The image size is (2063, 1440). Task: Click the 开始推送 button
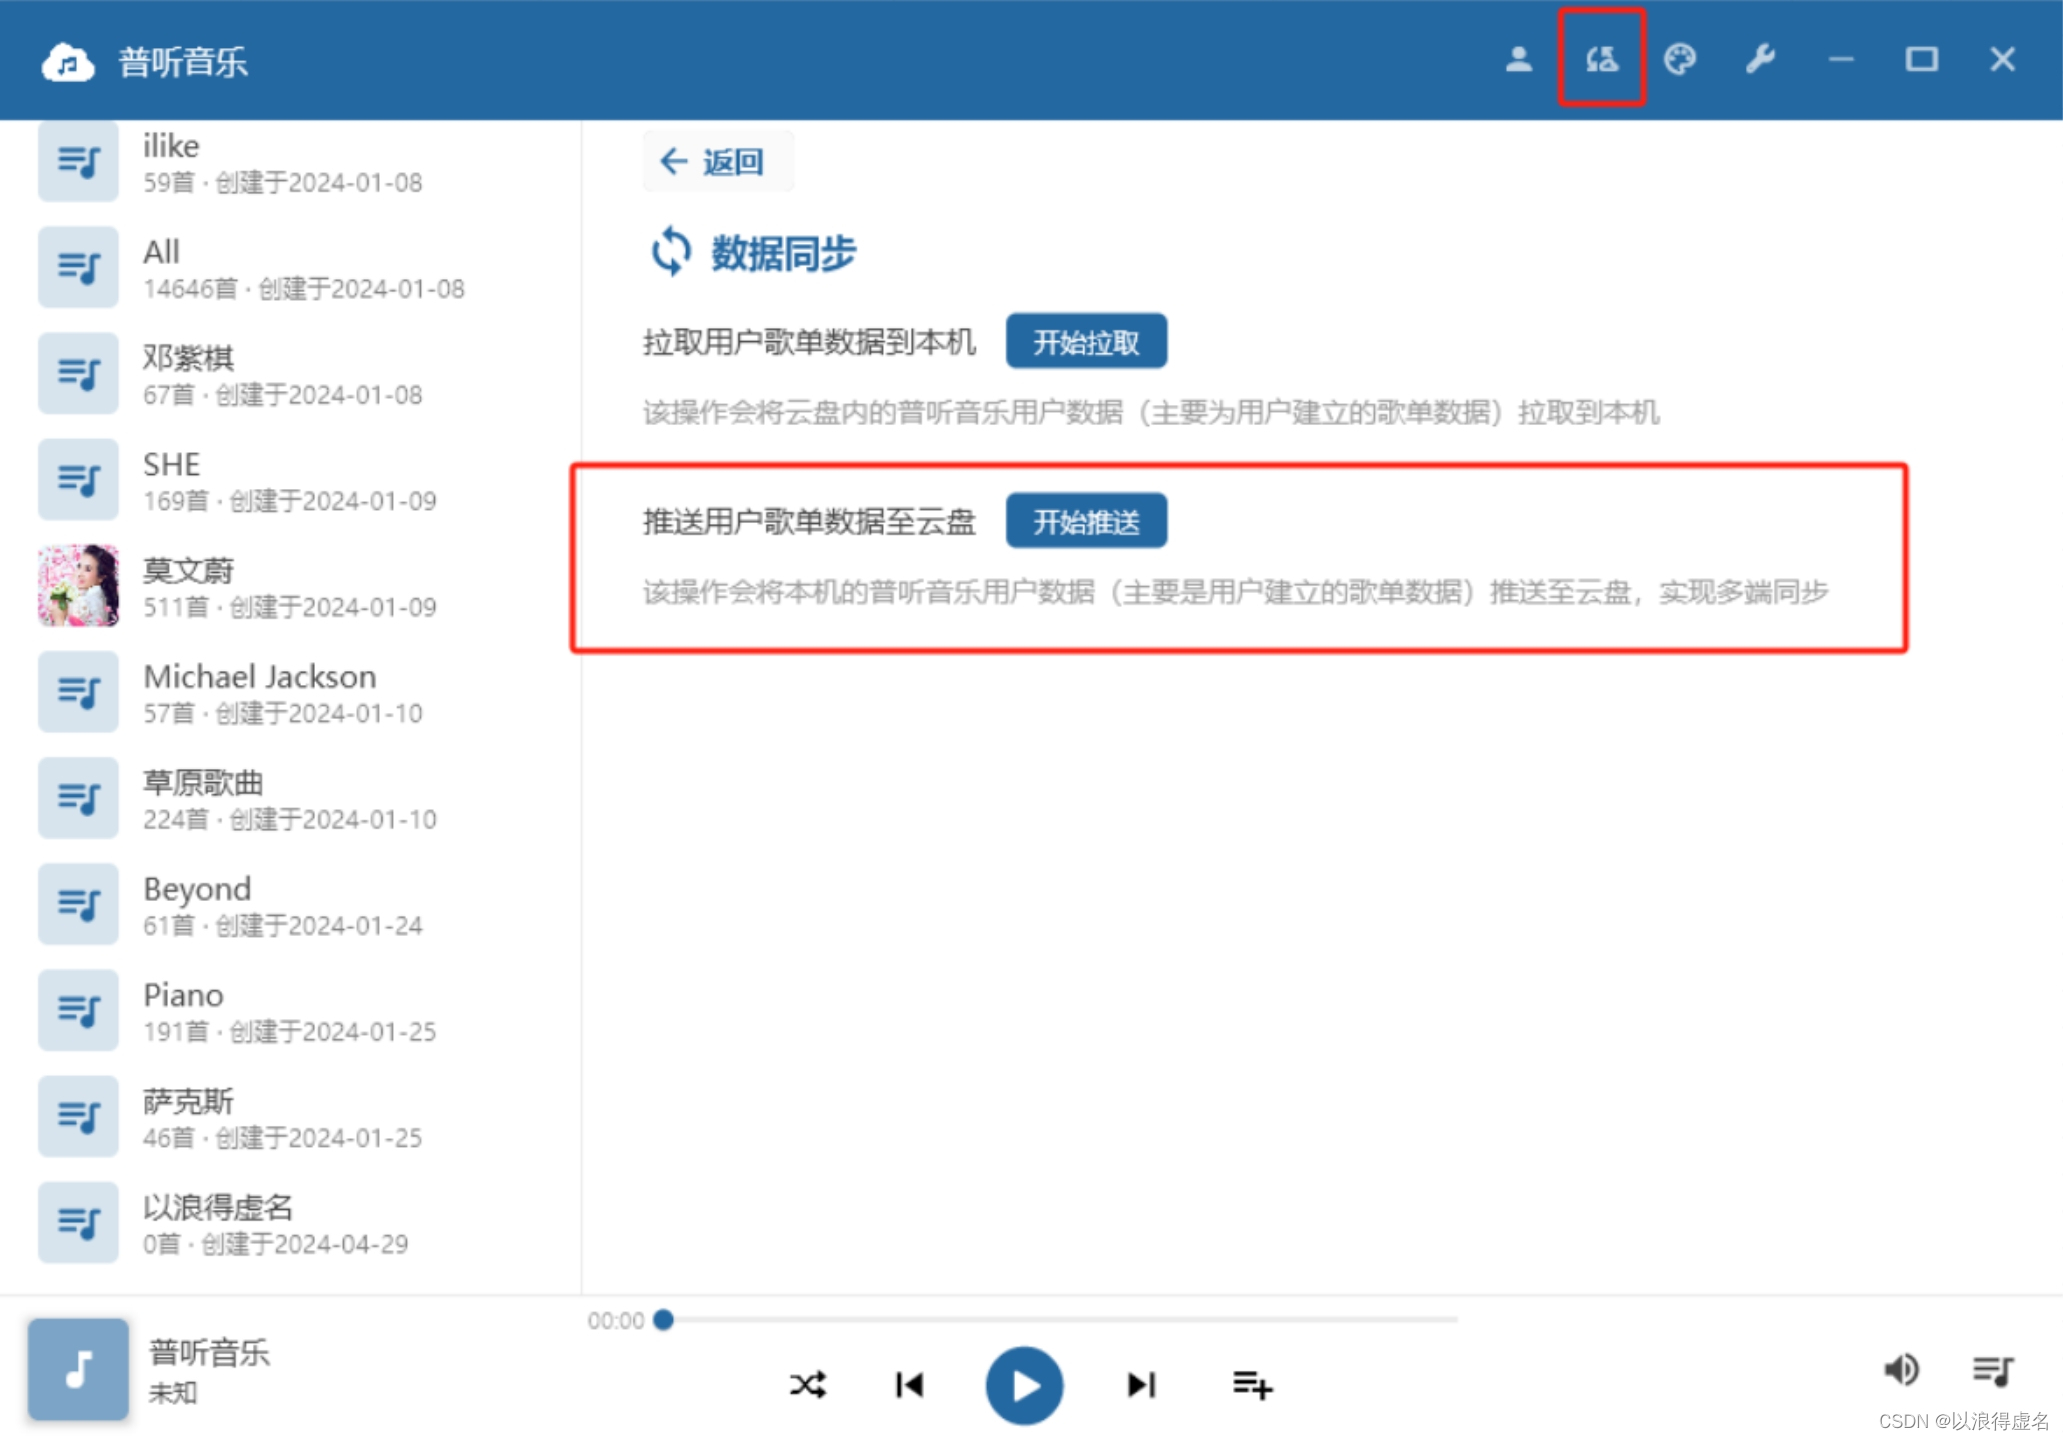(1086, 521)
